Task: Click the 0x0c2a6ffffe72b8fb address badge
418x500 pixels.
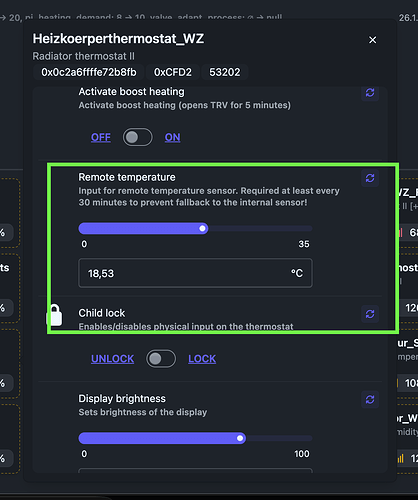Action: click(x=89, y=72)
